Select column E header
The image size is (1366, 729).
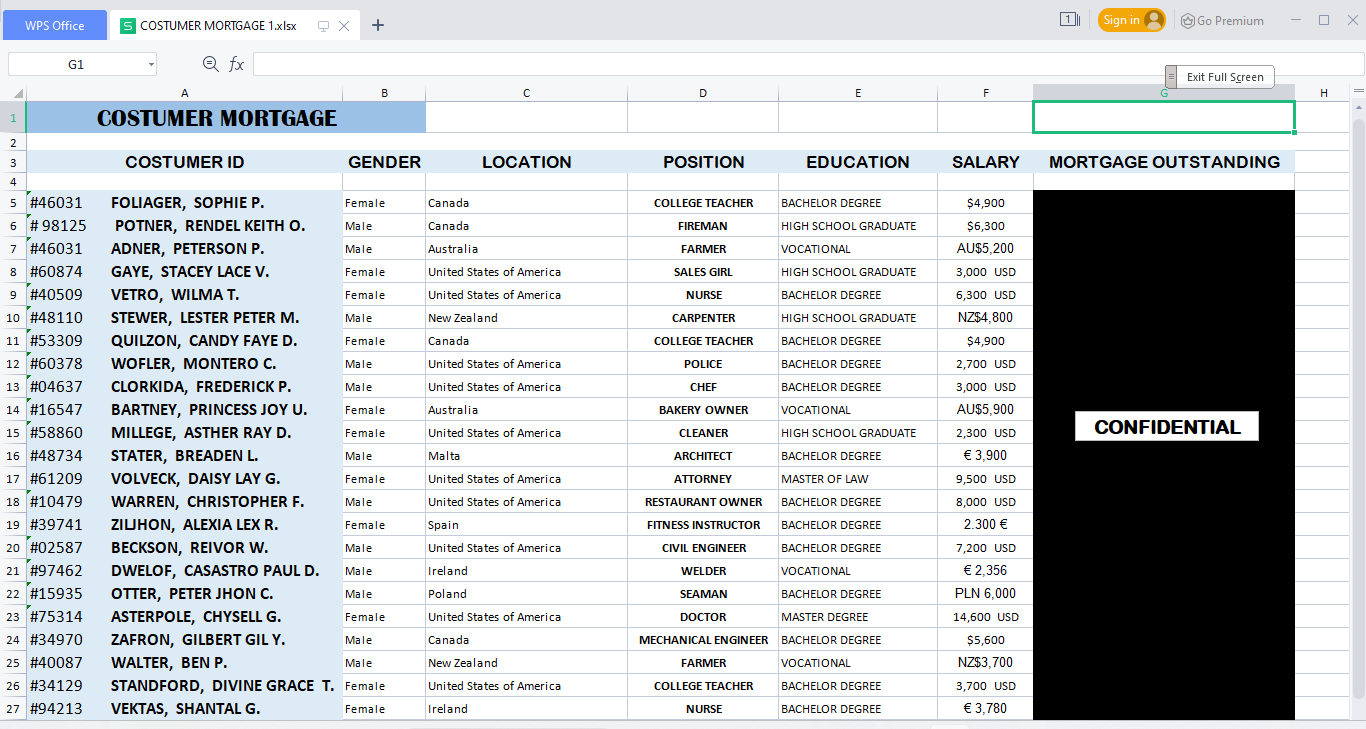point(858,93)
